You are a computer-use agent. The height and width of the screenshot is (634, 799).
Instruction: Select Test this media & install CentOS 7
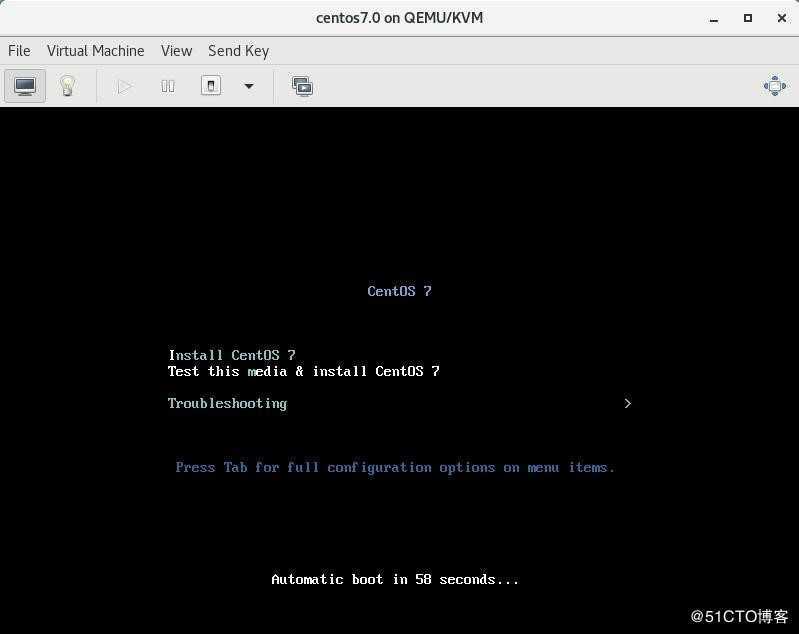[304, 371]
